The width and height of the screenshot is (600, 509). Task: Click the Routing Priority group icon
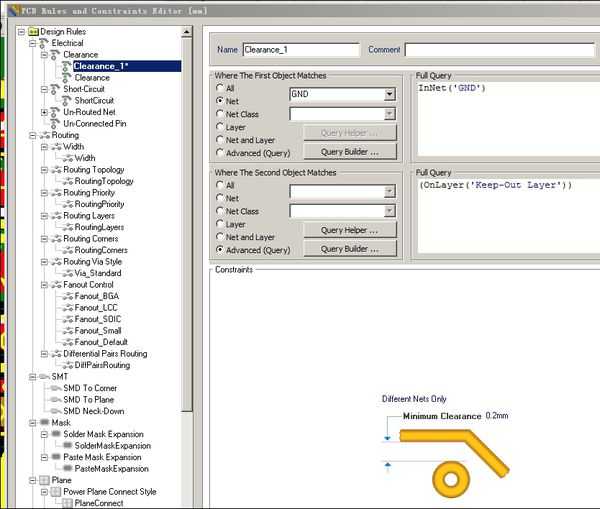[x=56, y=193]
